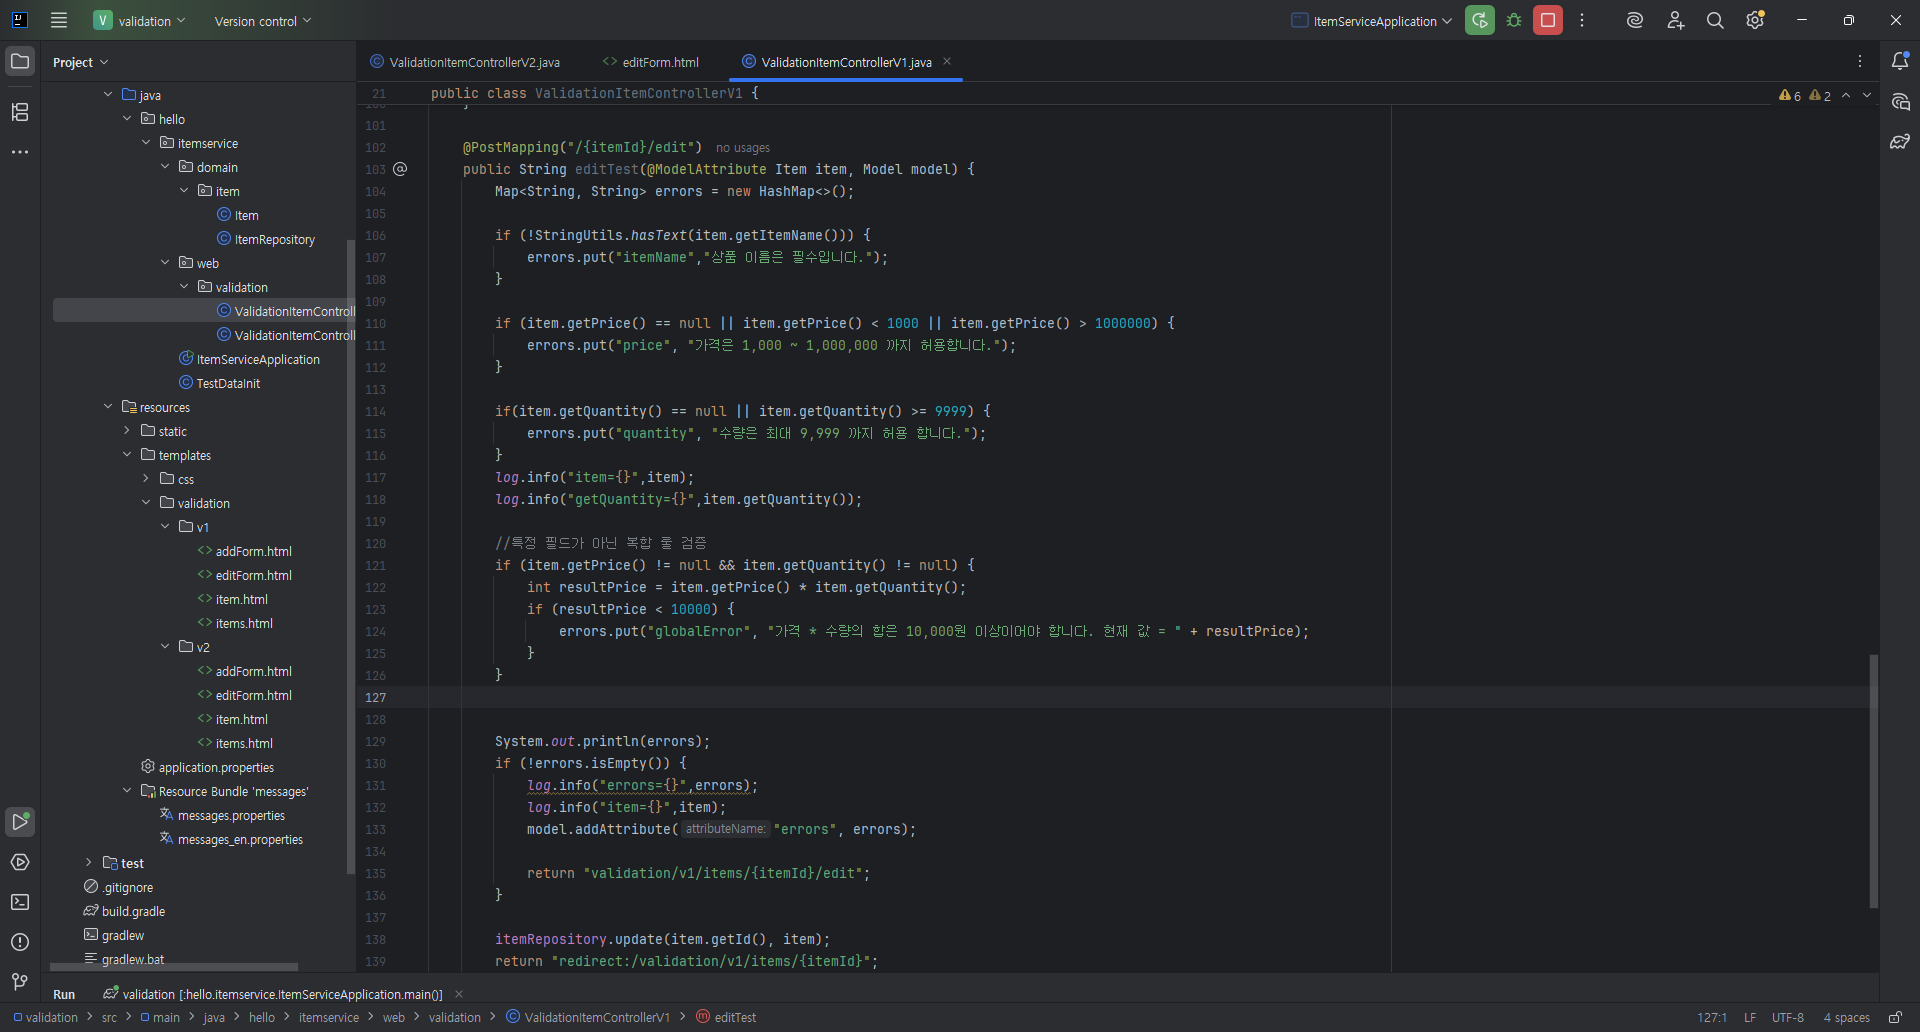Screen dimensions: 1920x1032
Task: Open the Git tool window icon
Action: click(20, 982)
